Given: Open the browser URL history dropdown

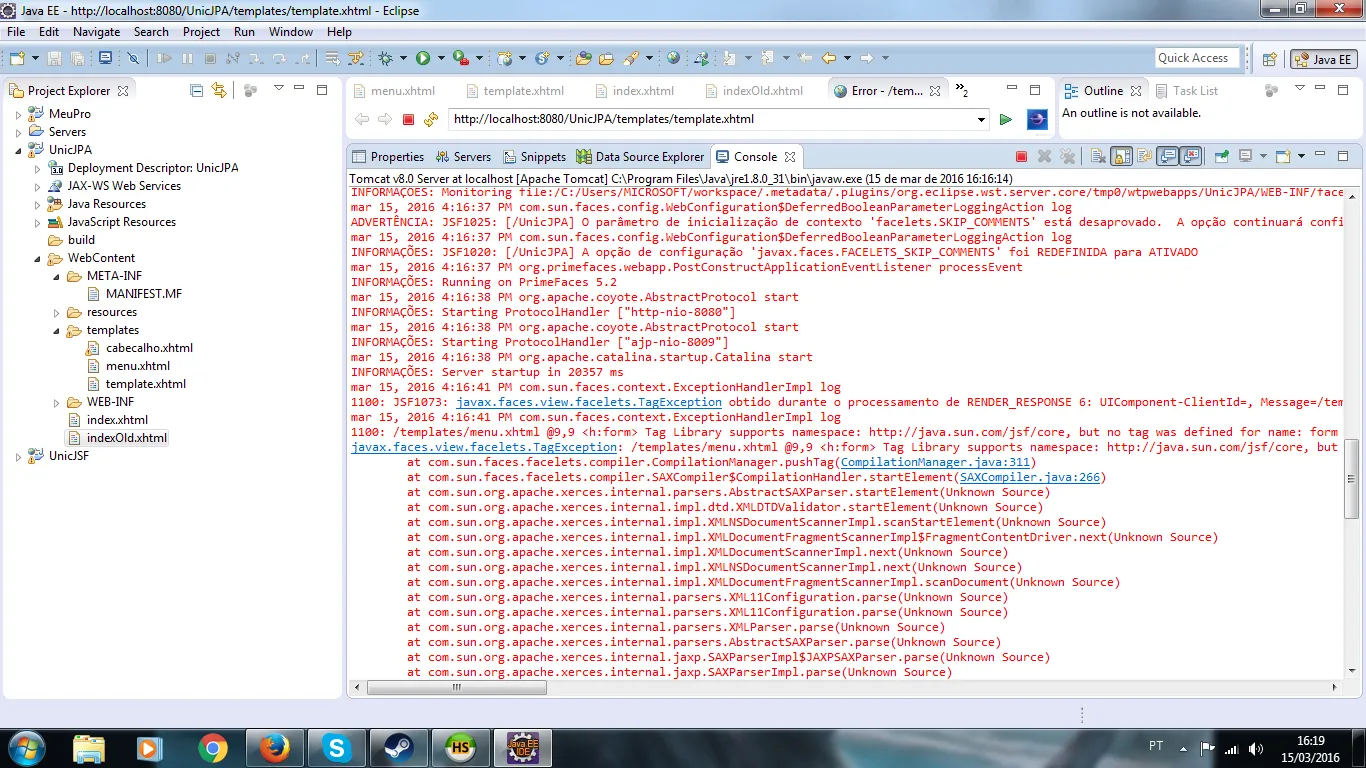Looking at the screenshot, I should (981, 120).
